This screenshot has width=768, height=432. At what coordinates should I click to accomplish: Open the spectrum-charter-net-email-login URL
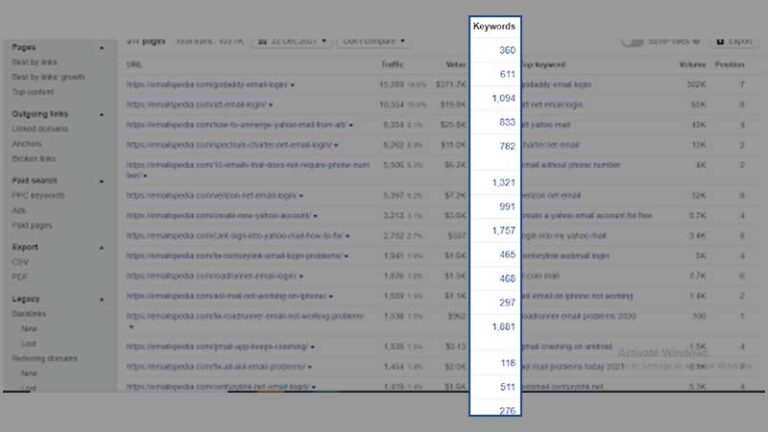click(x=229, y=145)
